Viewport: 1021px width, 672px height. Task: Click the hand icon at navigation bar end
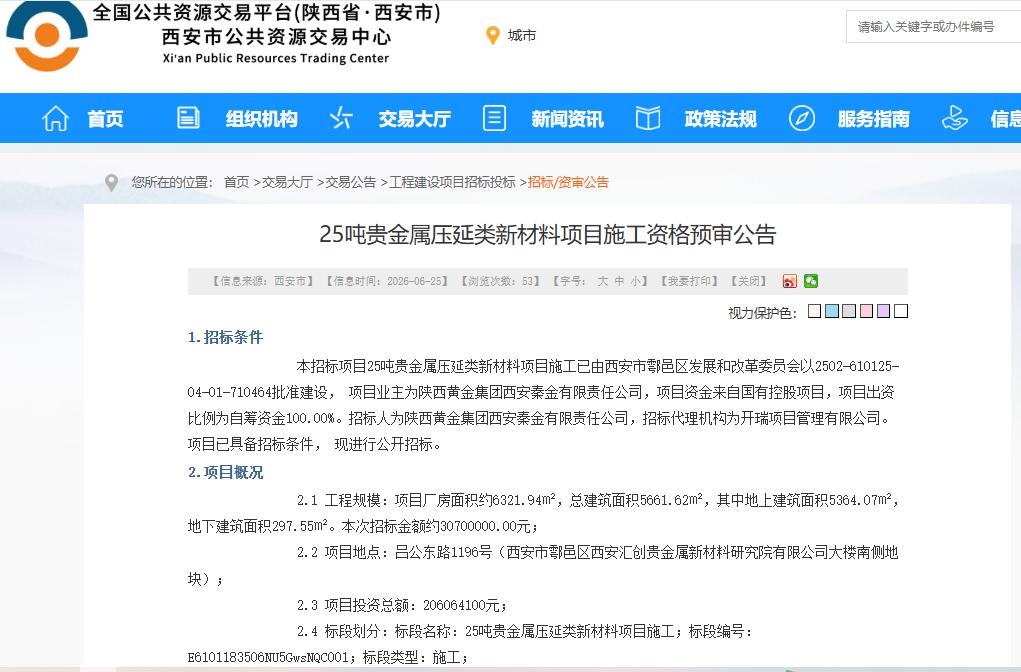tap(955, 118)
